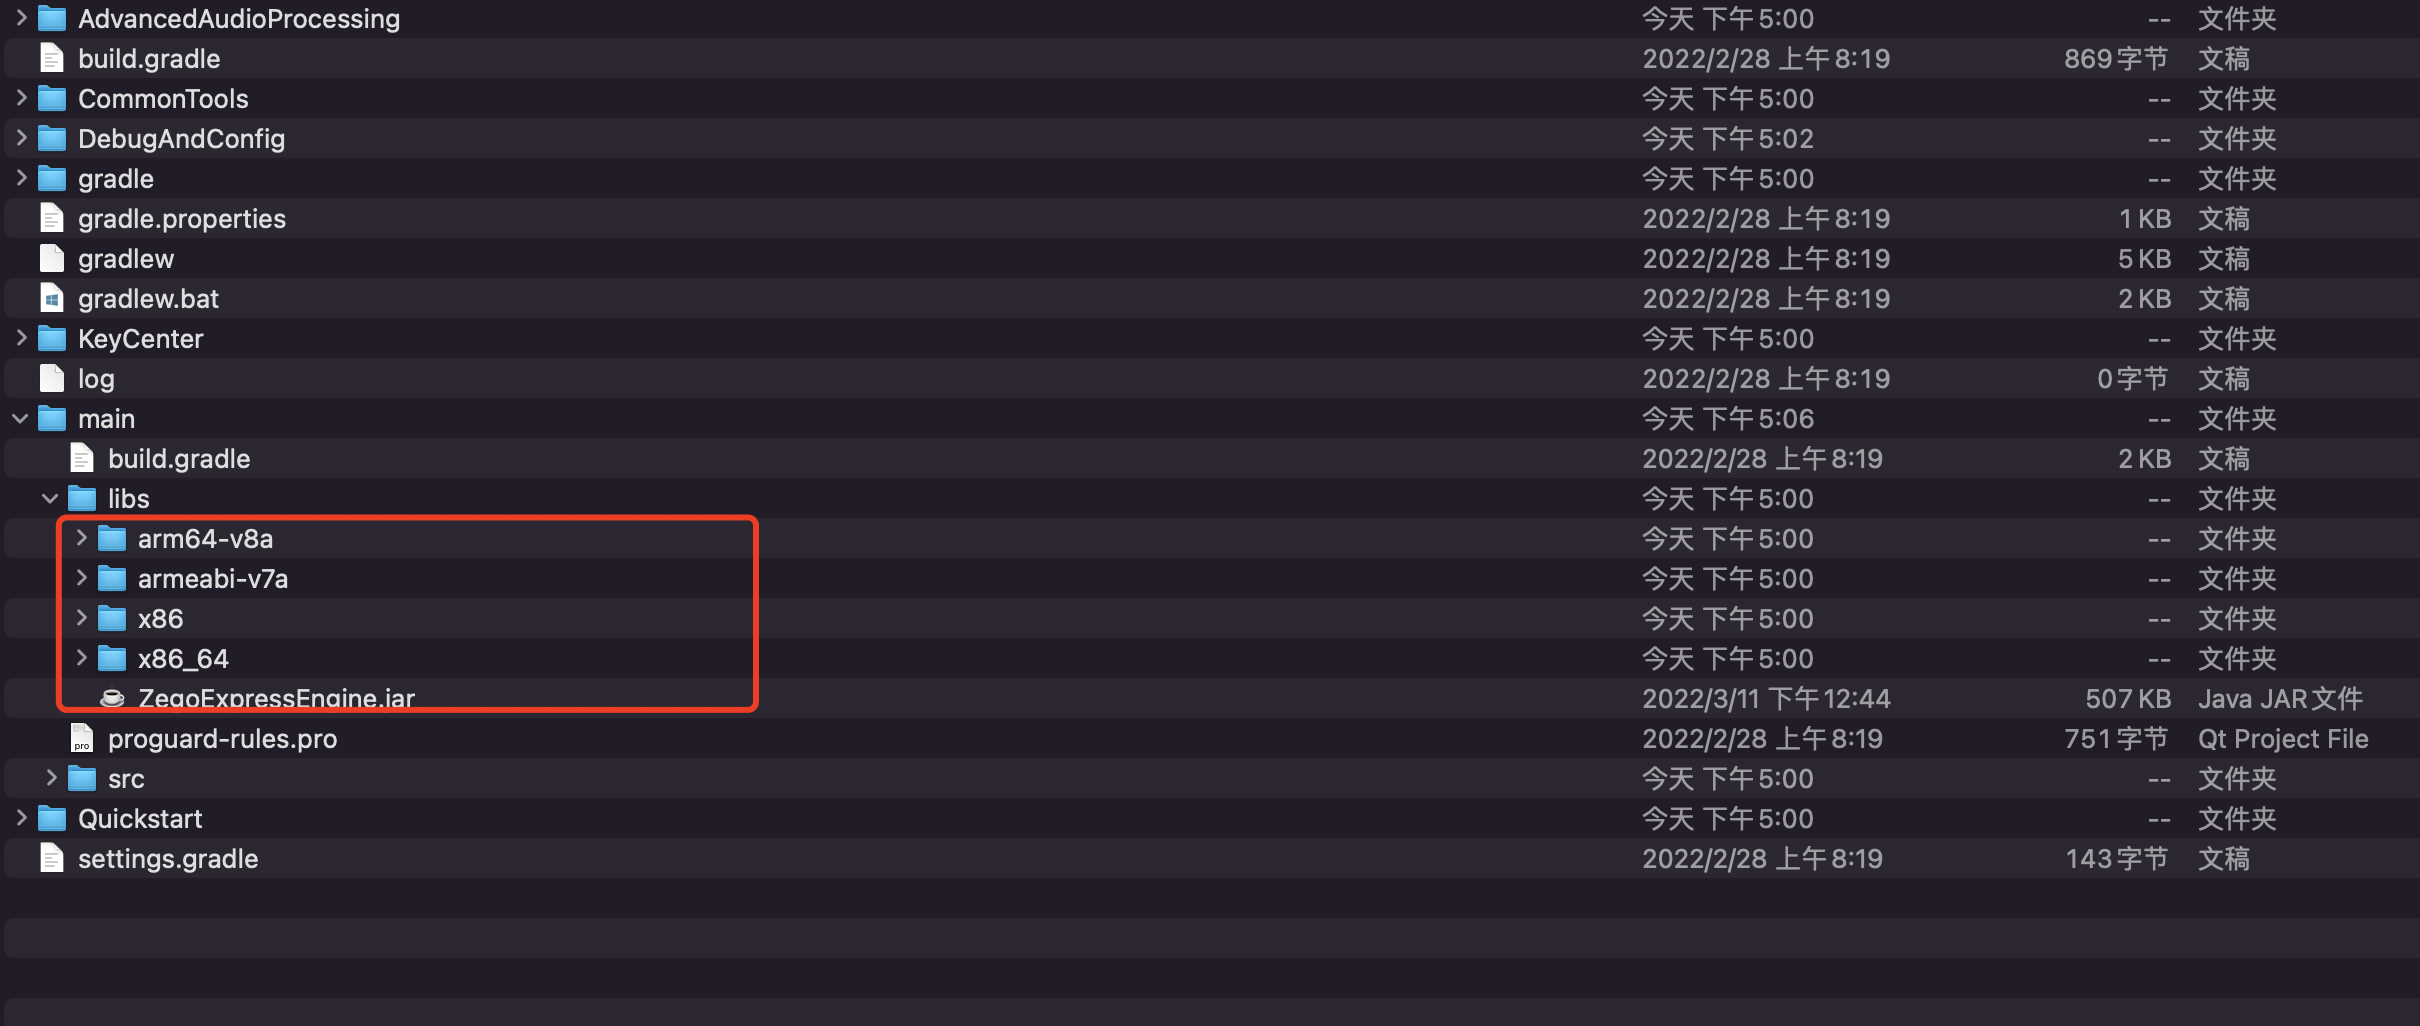This screenshot has width=2420, height=1026.
Task: Collapse the libs folder
Action: click(x=50, y=498)
